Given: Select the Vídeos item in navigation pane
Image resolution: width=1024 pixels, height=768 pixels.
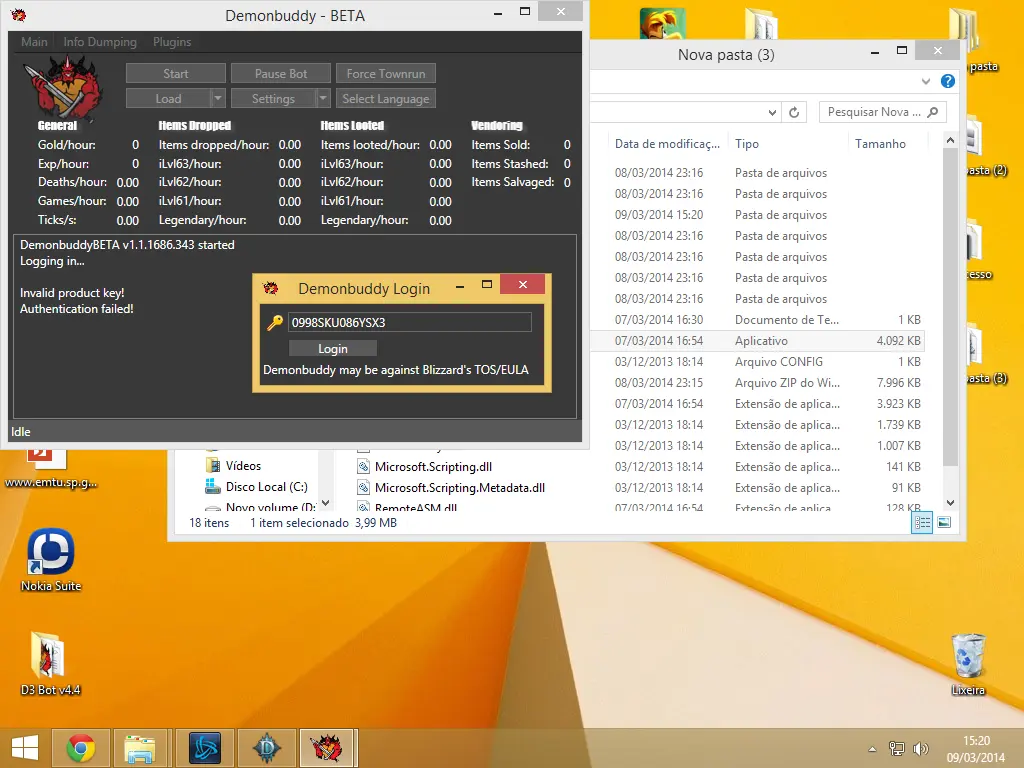Looking at the screenshot, I should [x=243, y=466].
